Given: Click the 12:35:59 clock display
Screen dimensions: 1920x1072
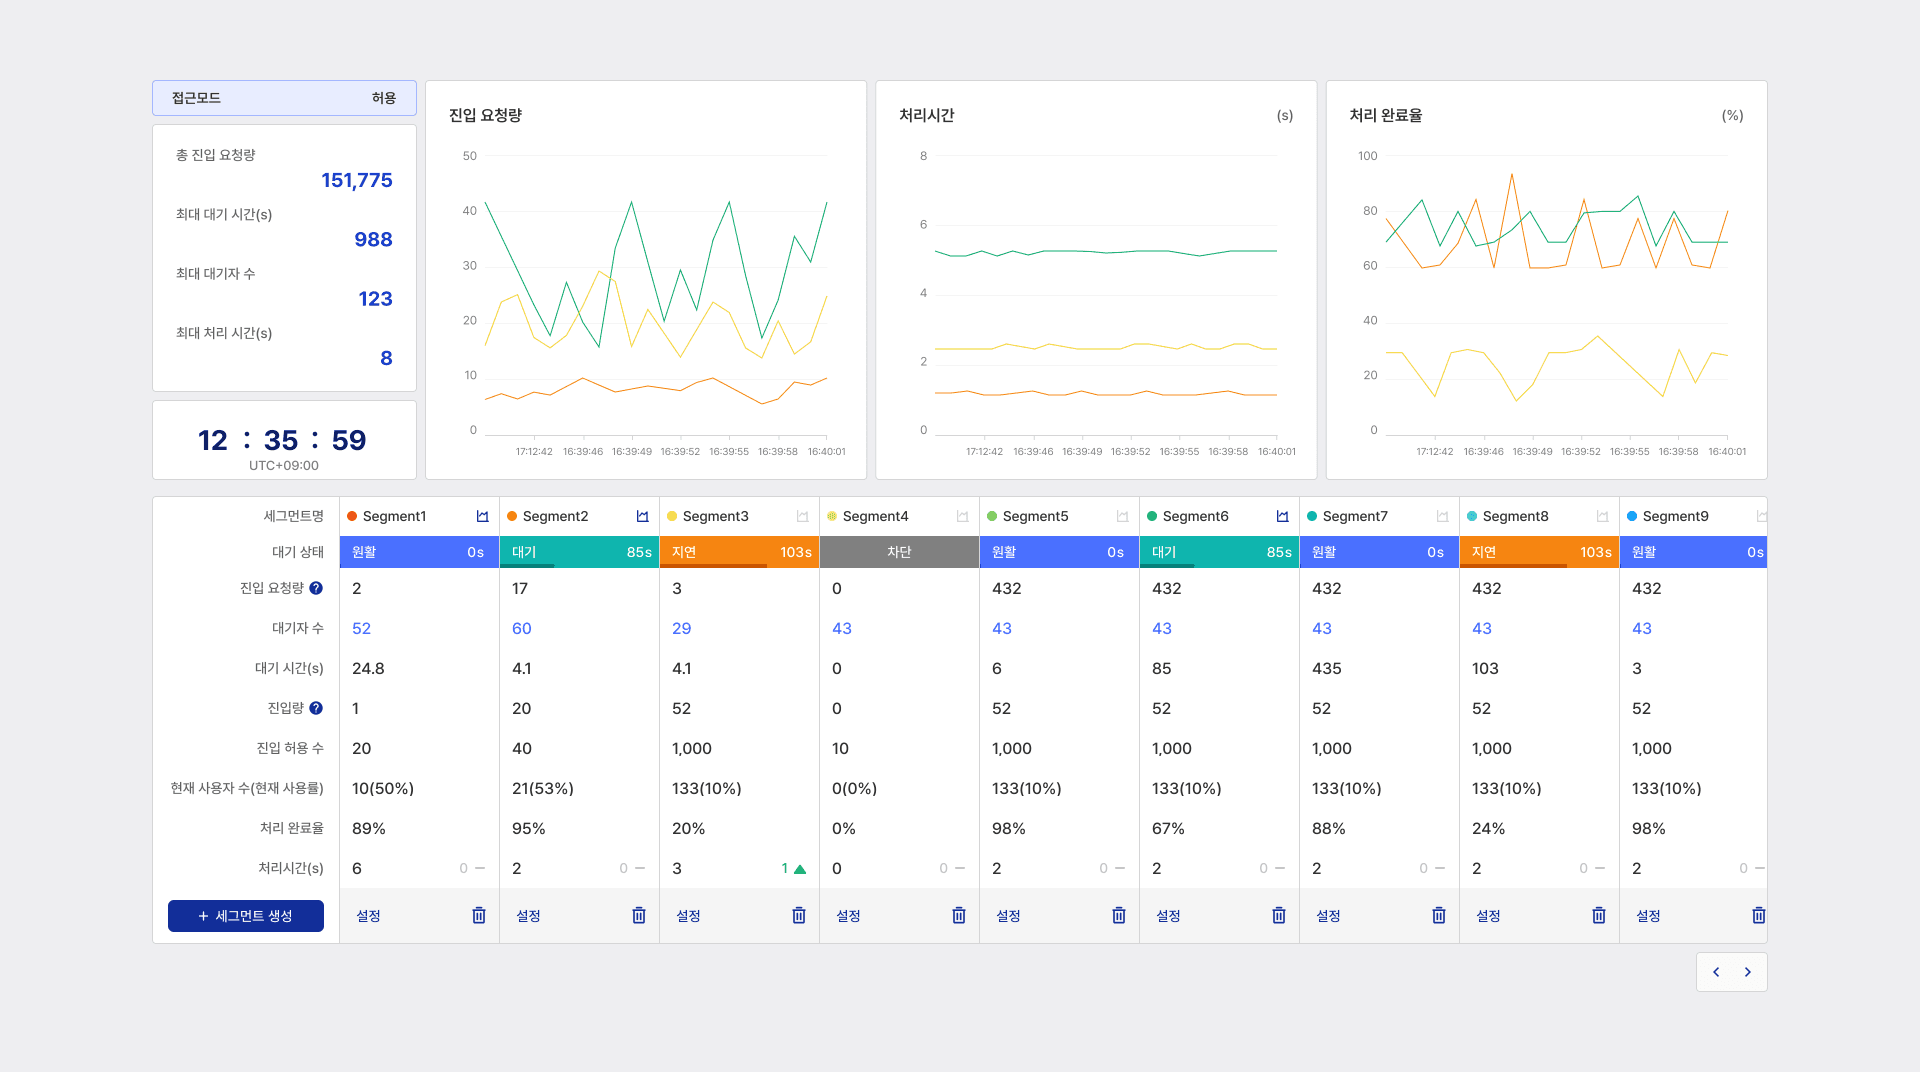Looking at the screenshot, I should pyautogui.click(x=282, y=440).
